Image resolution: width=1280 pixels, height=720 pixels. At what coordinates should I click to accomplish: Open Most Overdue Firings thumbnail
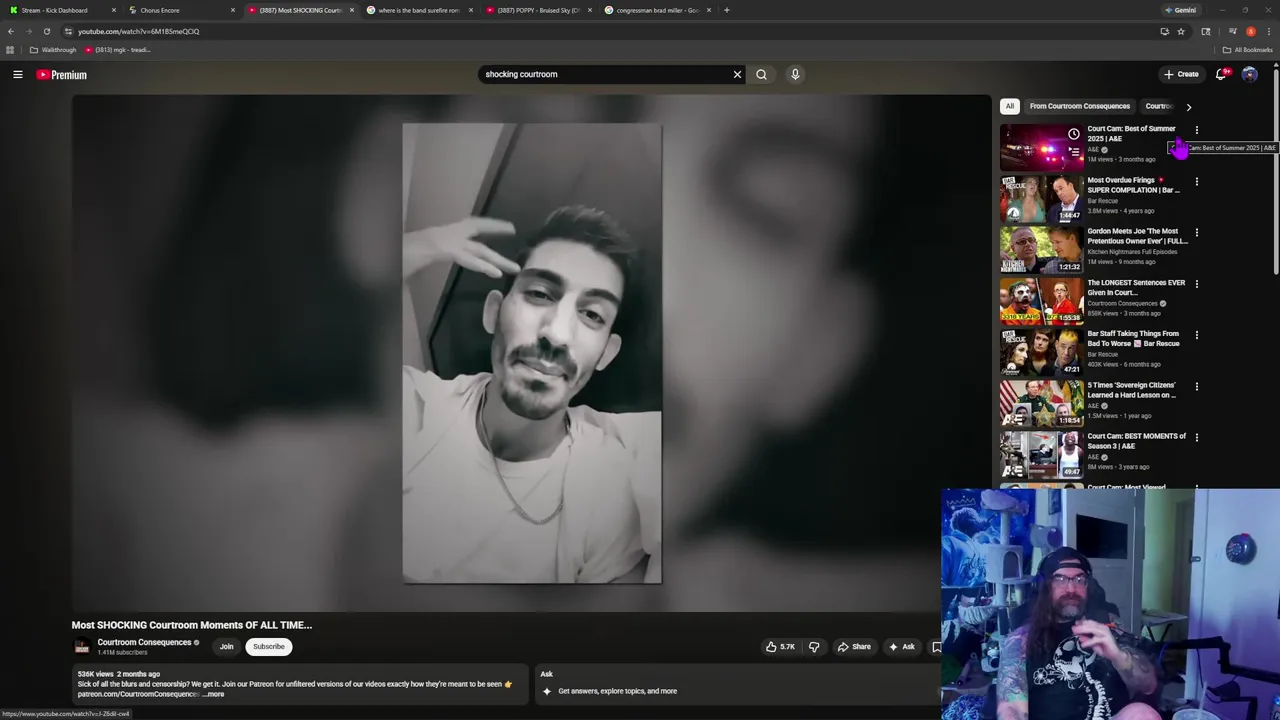(1041, 198)
